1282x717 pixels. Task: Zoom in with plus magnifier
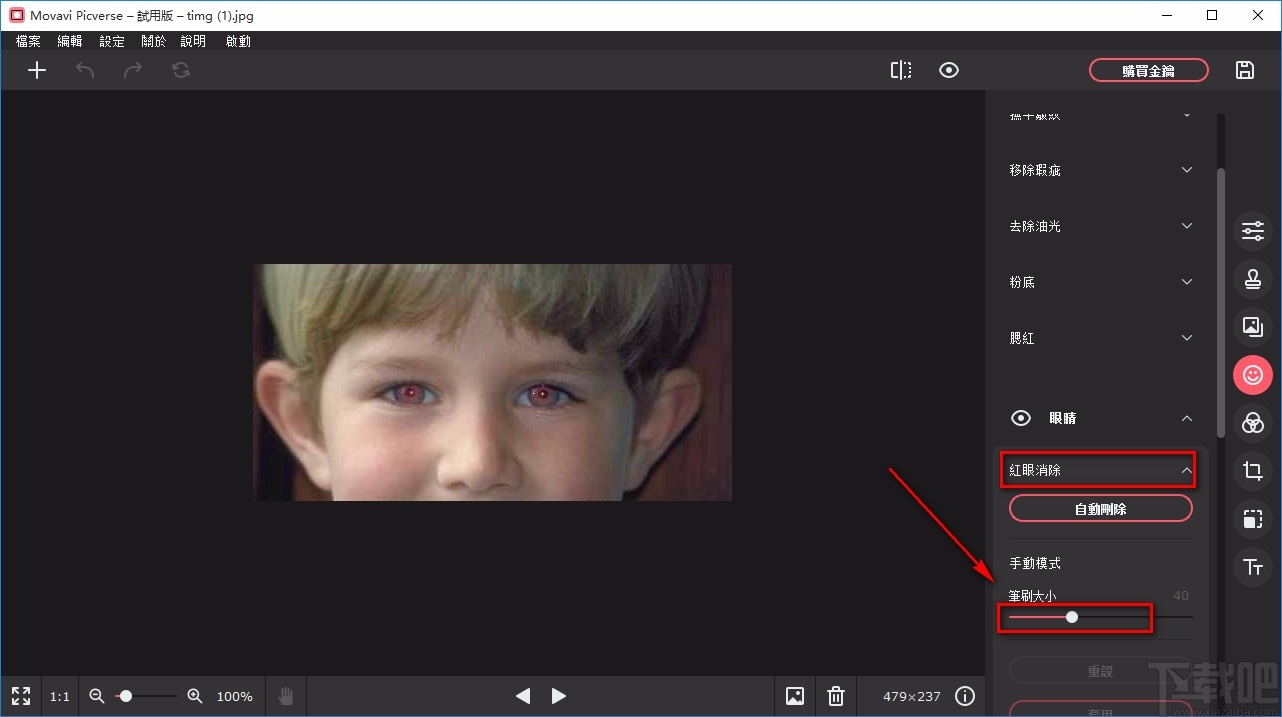(x=195, y=696)
